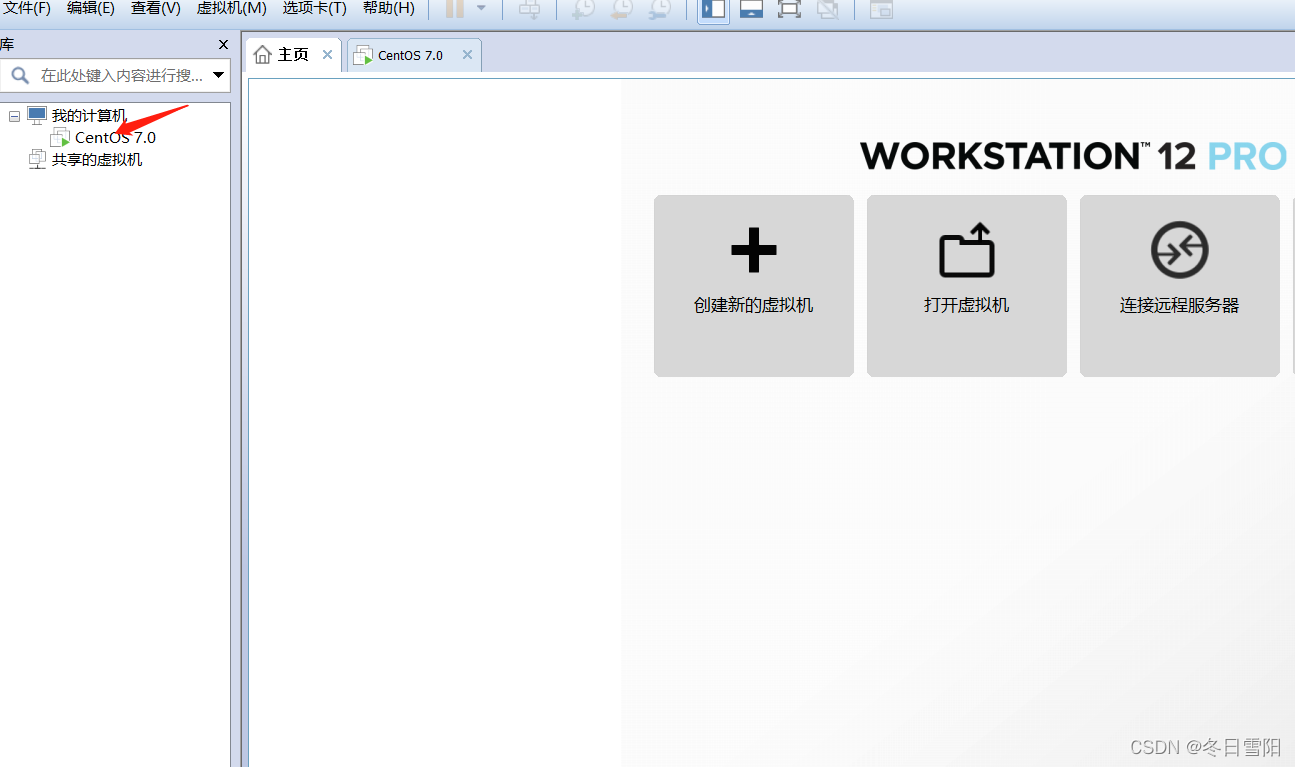The image size is (1295, 767).
Task: Click the CentOS 7.0 running VM icon in tree
Action: 60,138
